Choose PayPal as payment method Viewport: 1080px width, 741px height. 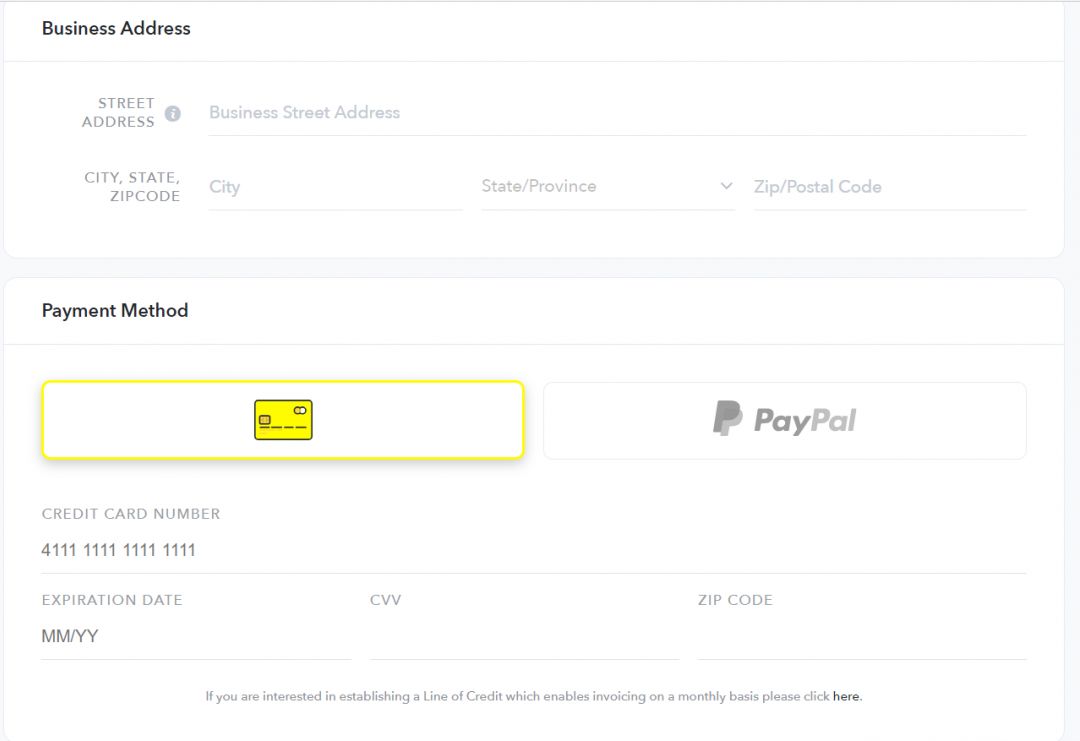click(785, 420)
